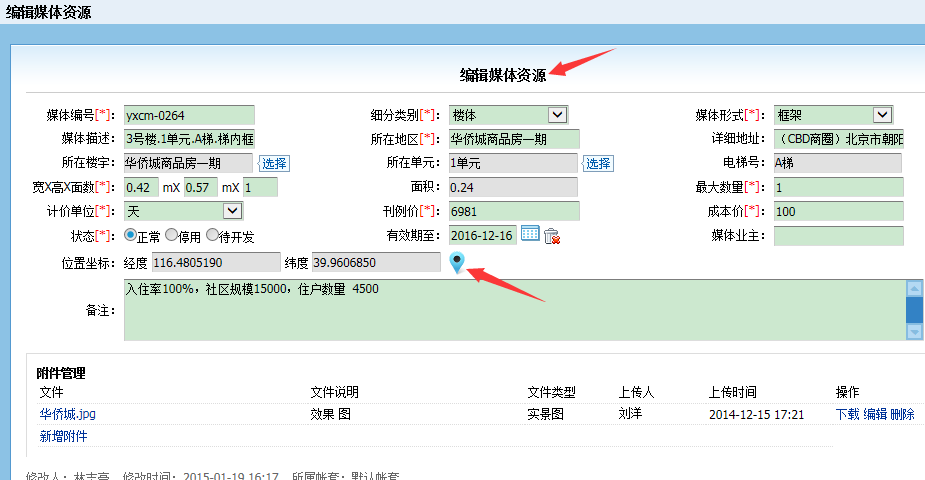This screenshot has height=480, width=925.
Task: Click the 删除 link for attachment
Action: coord(902,414)
